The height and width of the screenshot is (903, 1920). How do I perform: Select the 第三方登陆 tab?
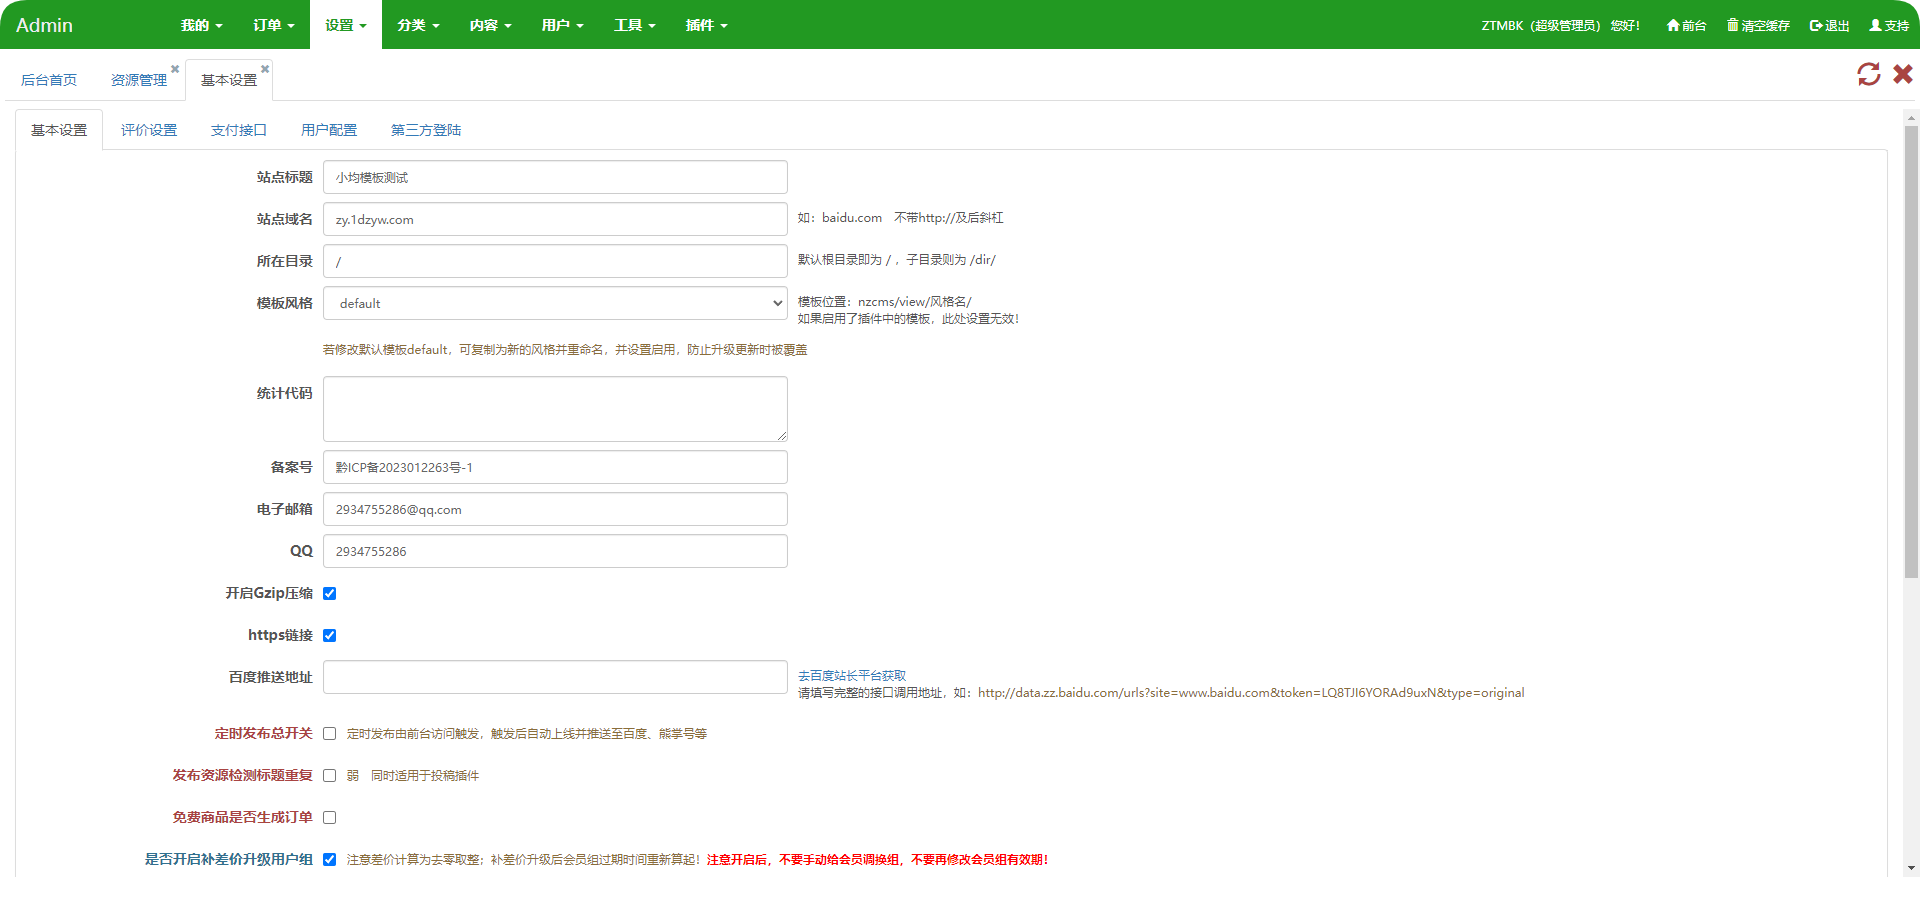point(426,130)
